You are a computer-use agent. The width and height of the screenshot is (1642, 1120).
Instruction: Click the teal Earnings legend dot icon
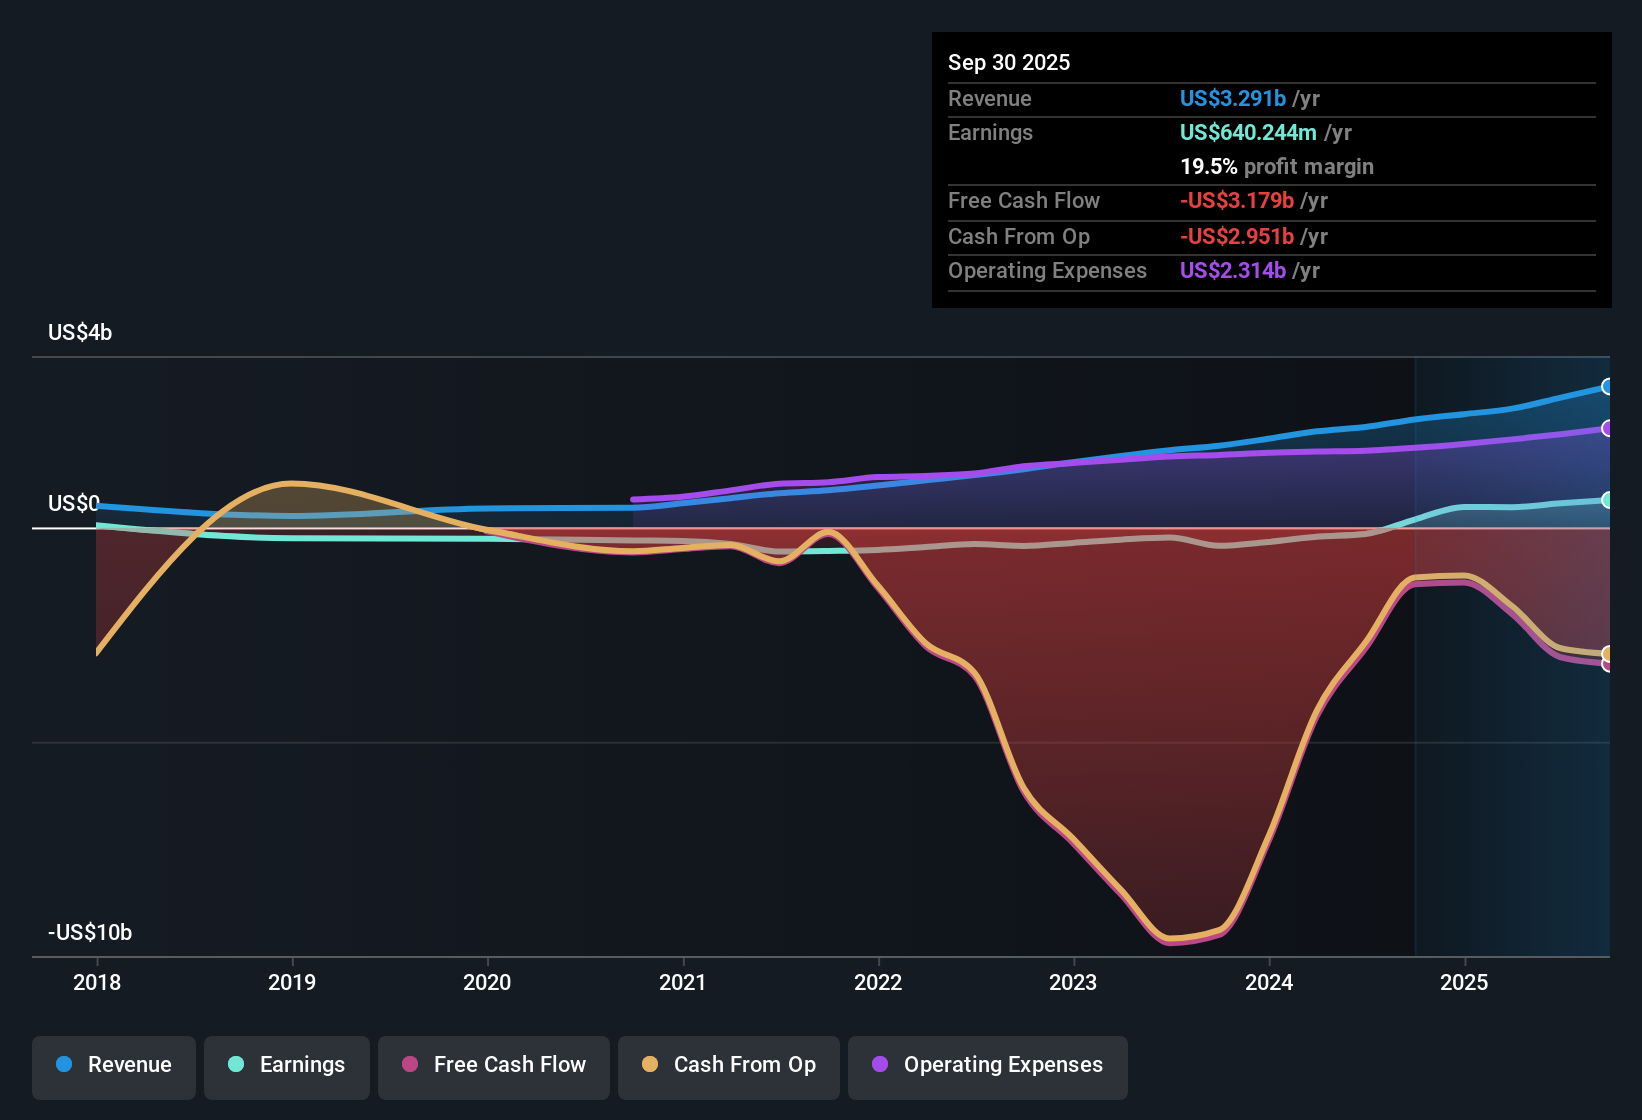(x=236, y=1065)
